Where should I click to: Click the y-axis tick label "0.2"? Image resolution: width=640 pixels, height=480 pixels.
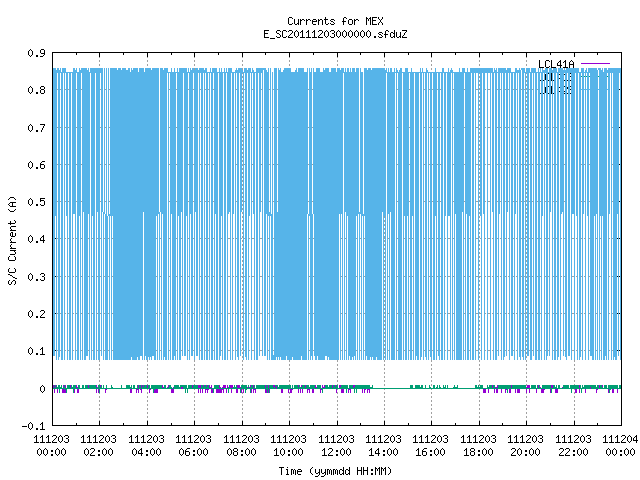pos(36,314)
